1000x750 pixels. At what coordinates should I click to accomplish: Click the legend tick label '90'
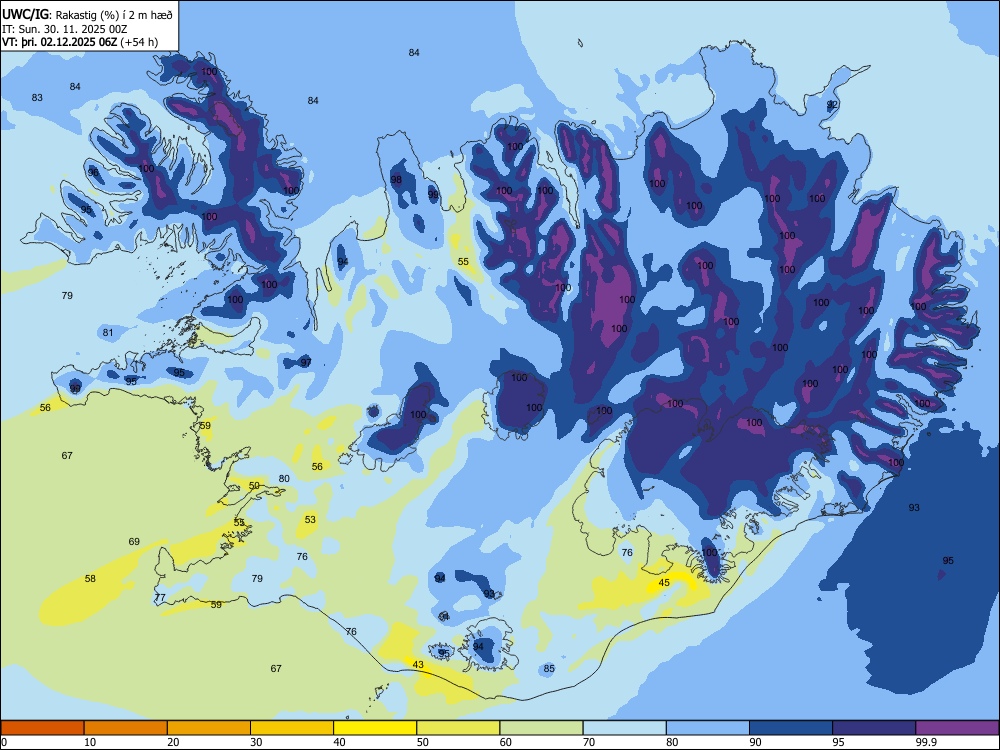pos(755,742)
